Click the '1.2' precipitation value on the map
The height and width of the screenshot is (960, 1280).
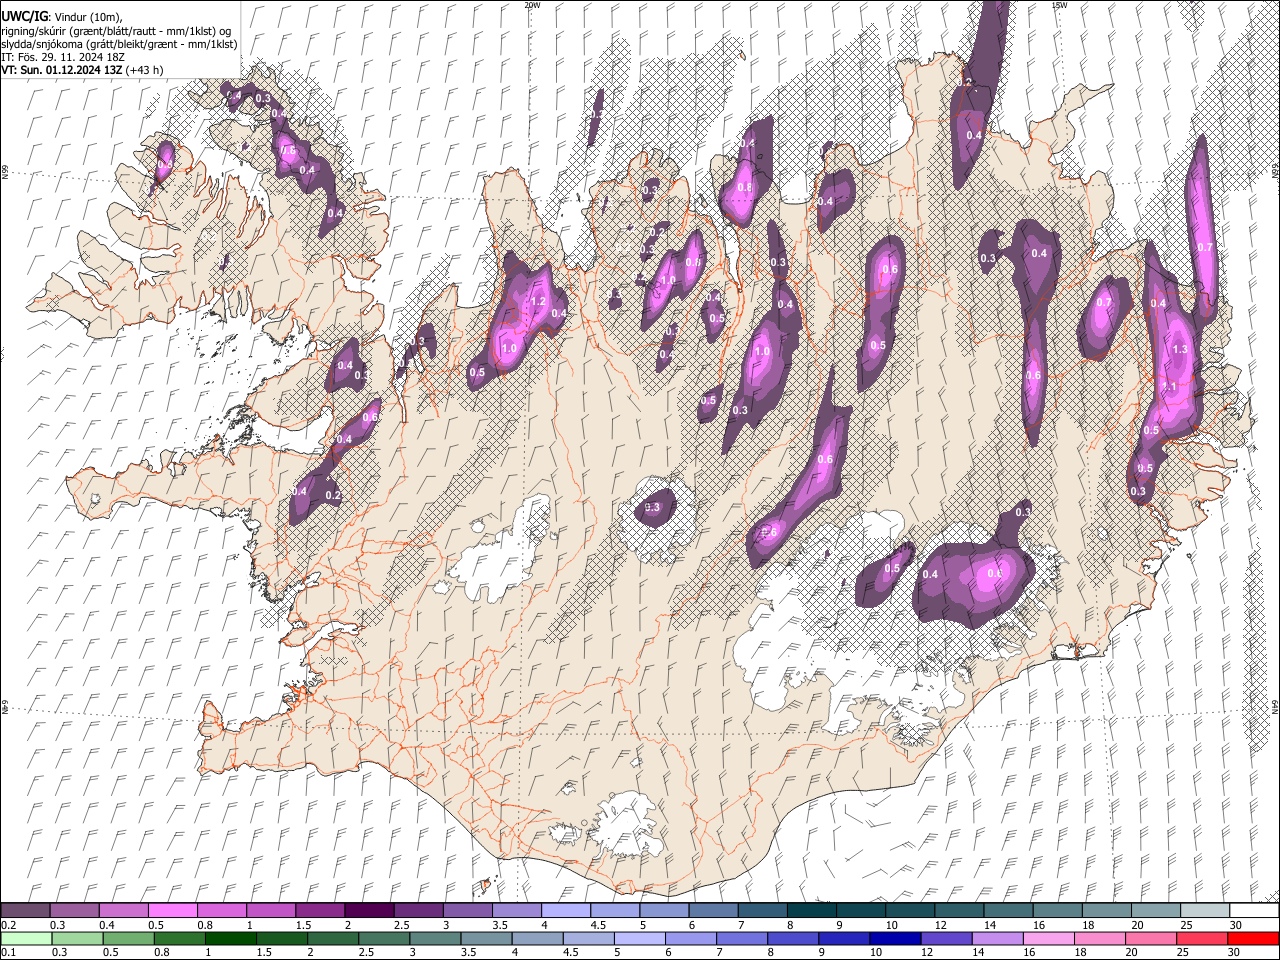(536, 301)
